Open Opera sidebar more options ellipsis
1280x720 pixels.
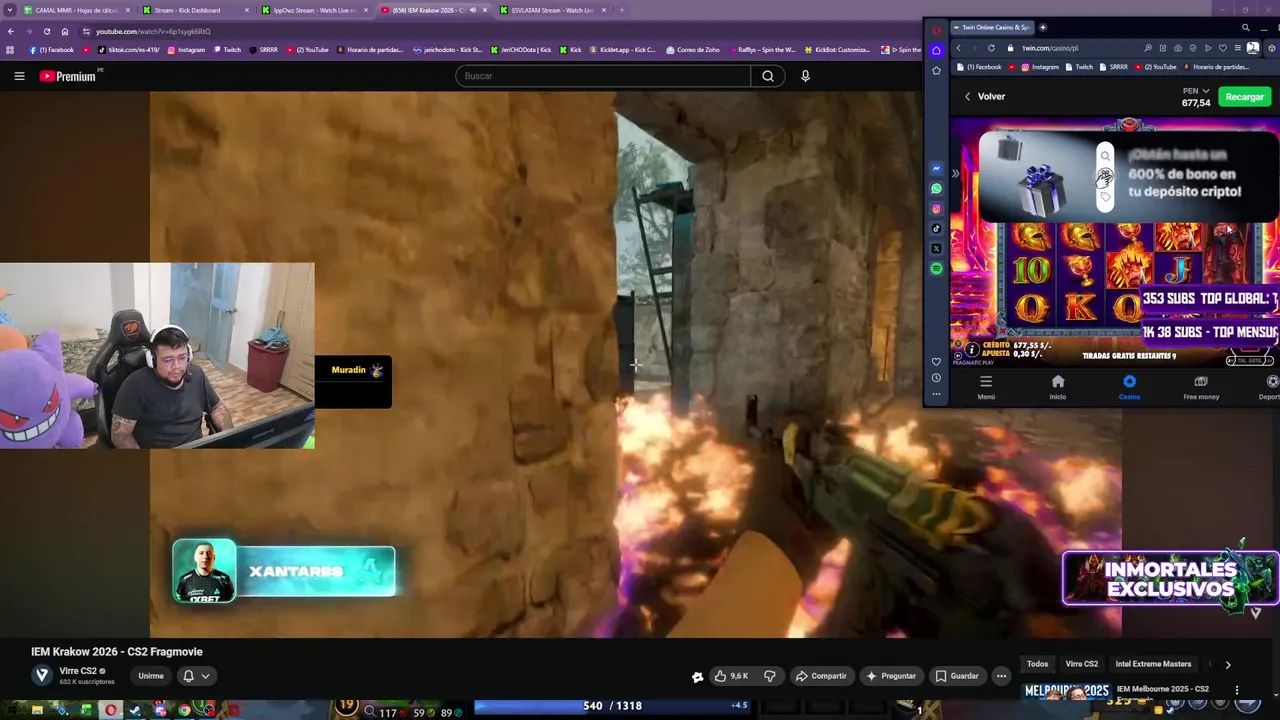tap(936, 394)
